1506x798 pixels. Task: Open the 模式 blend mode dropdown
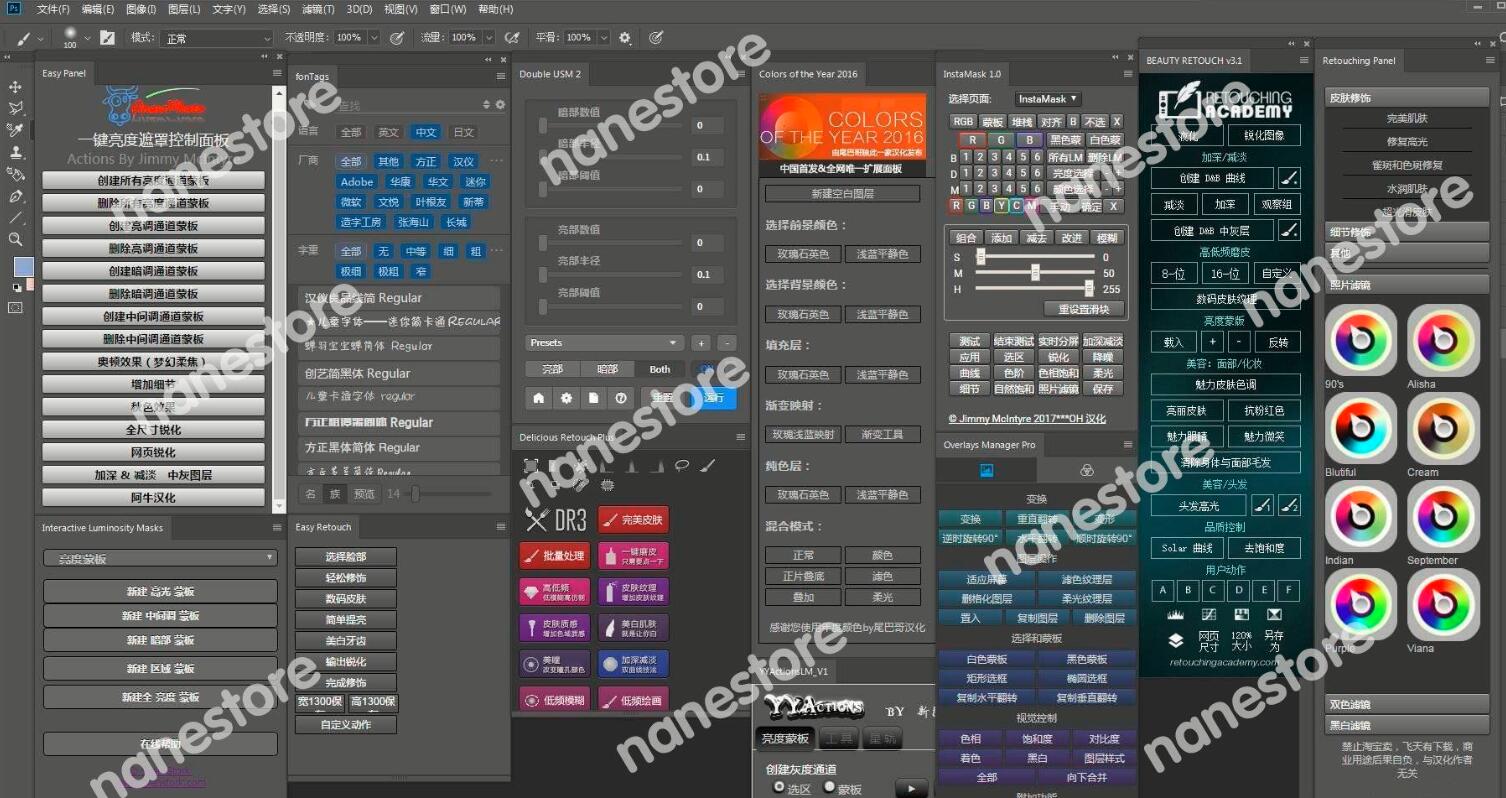coord(217,38)
